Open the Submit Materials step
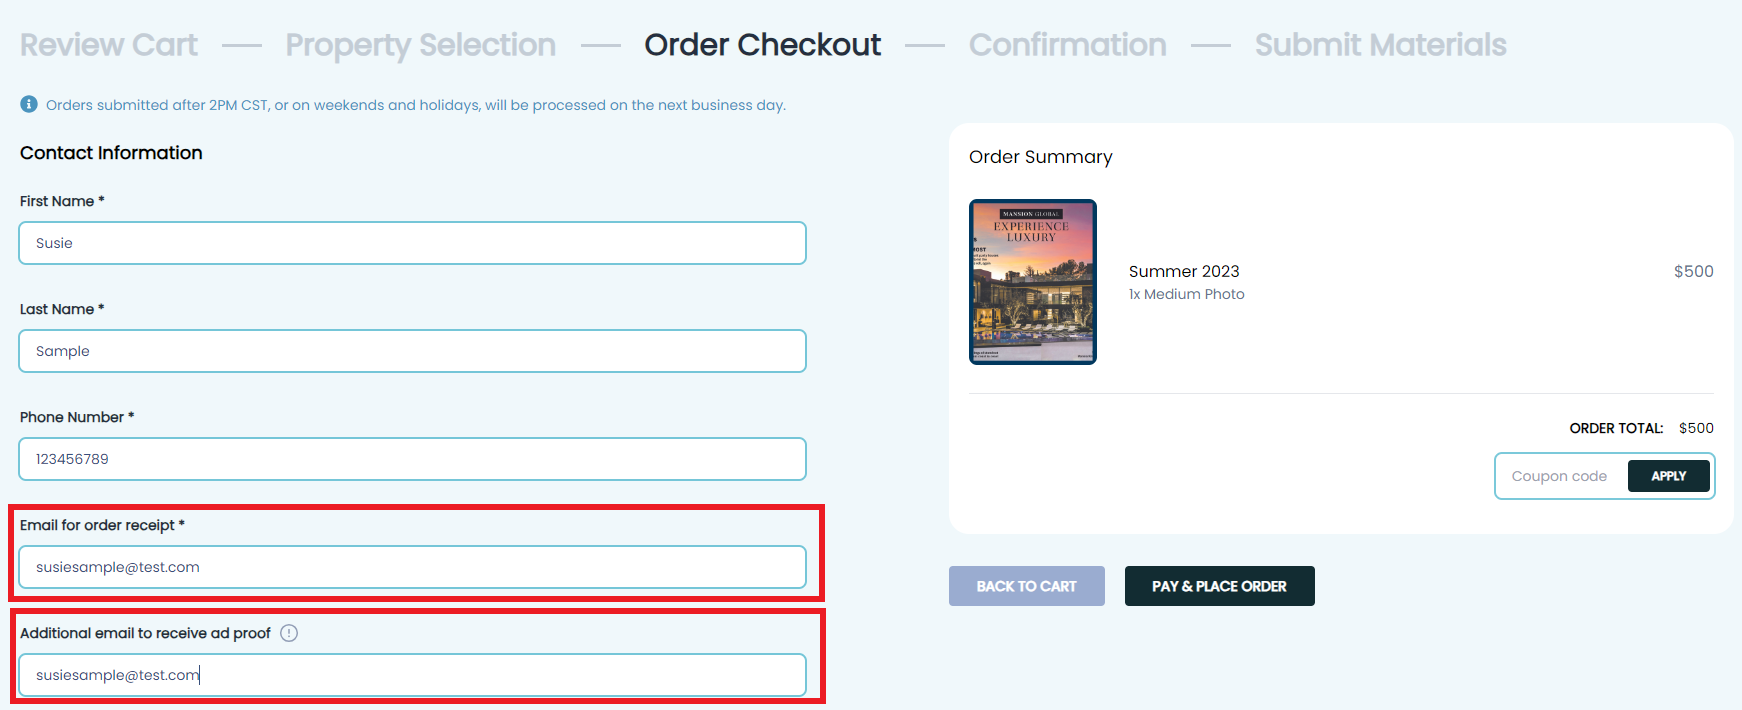Viewport: 1742px width, 710px height. coord(1380,45)
